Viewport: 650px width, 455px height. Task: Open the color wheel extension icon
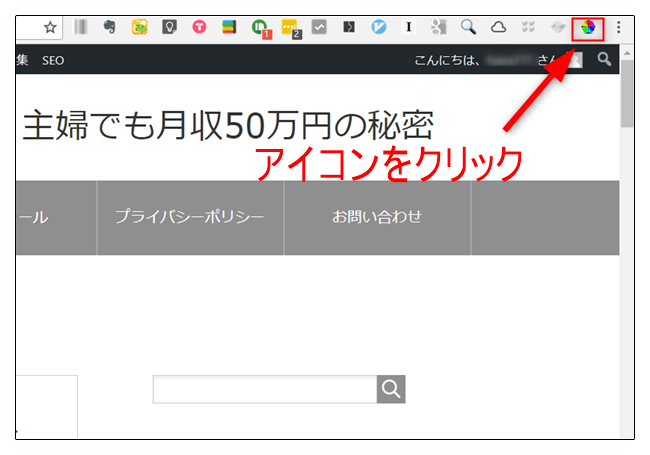[588, 28]
